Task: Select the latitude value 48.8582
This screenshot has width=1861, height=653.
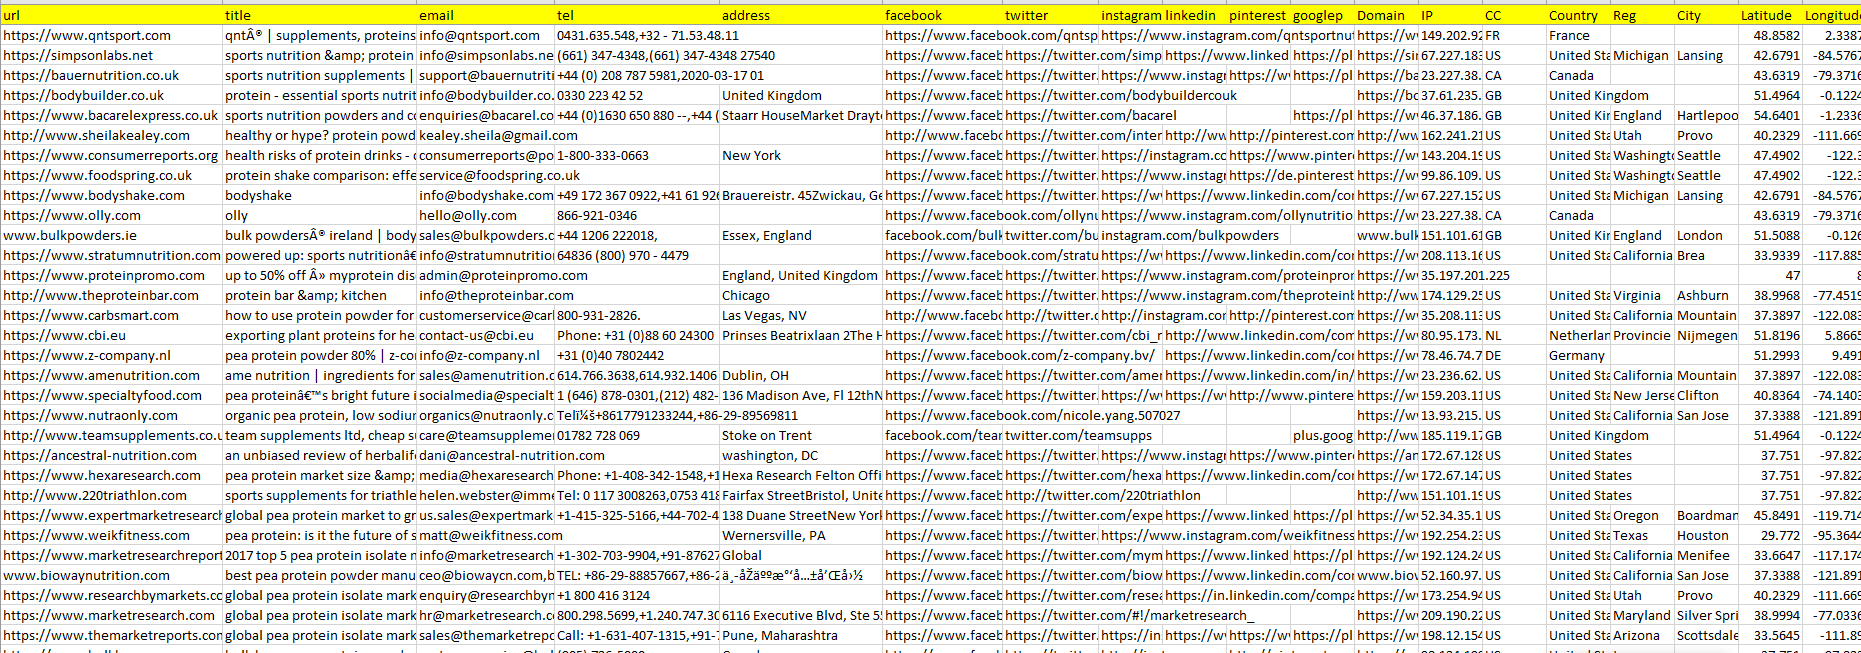Action: point(1771,35)
